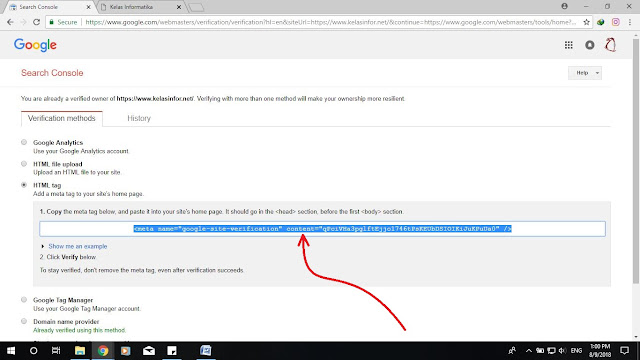This screenshot has width=640, height=360.
Task: Select Google Tag Manager radio button
Action: (24, 300)
